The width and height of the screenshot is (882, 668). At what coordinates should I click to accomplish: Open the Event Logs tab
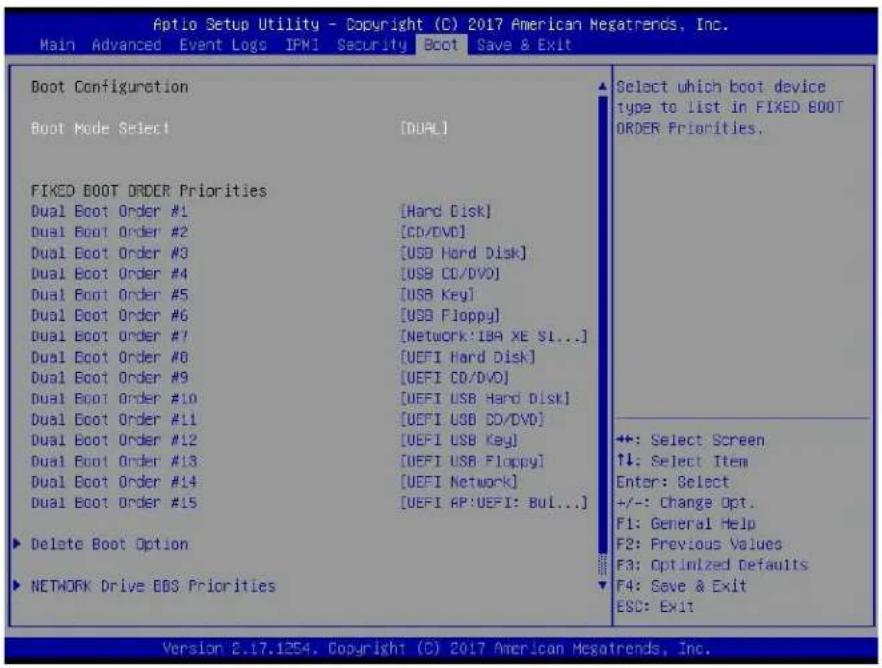click(223, 45)
